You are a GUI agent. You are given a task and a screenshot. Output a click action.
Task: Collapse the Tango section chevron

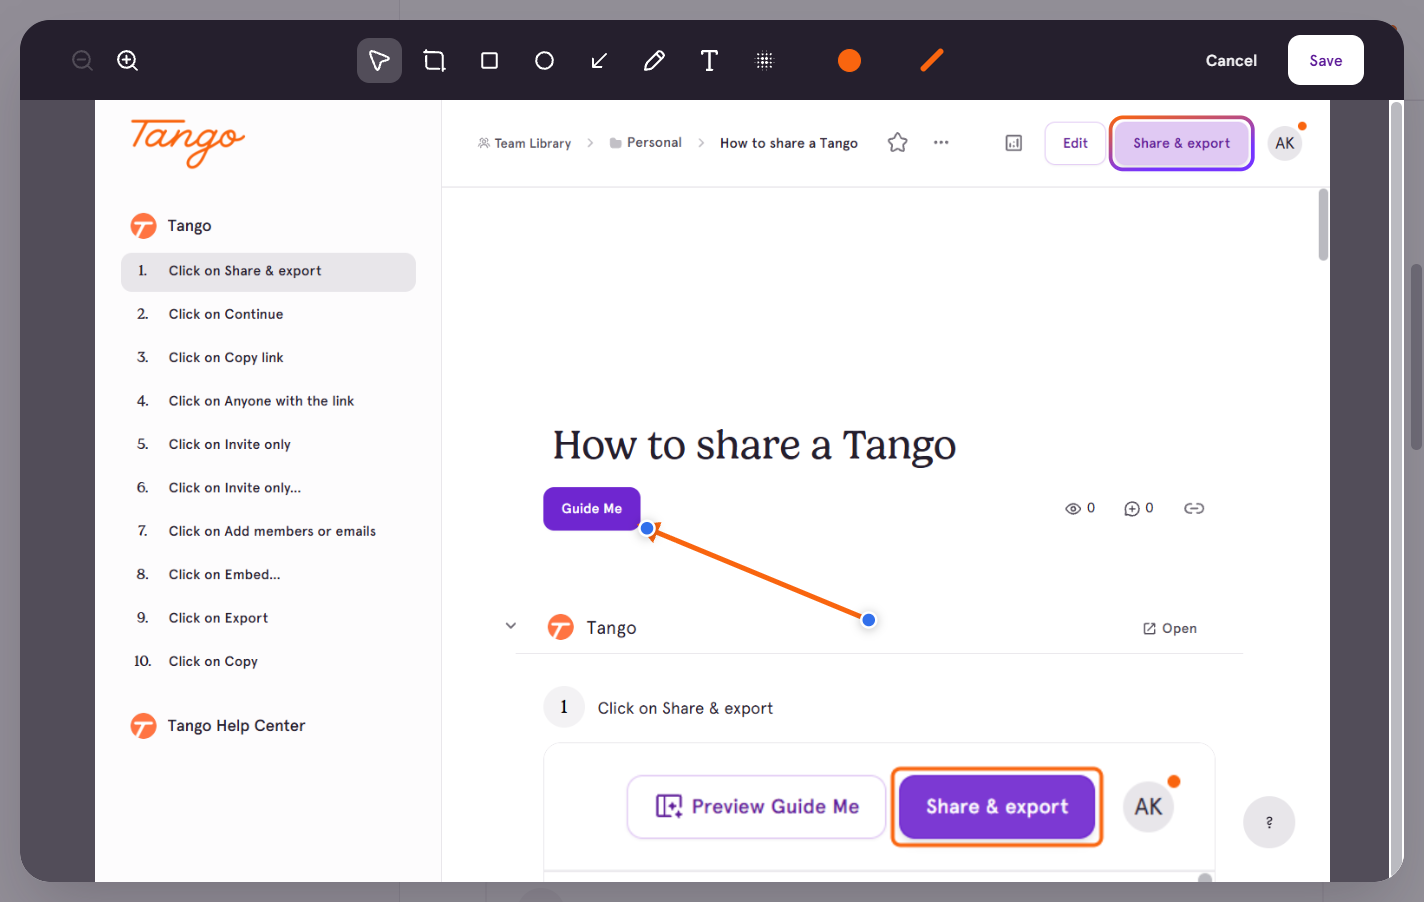click(x=511, y=626)
